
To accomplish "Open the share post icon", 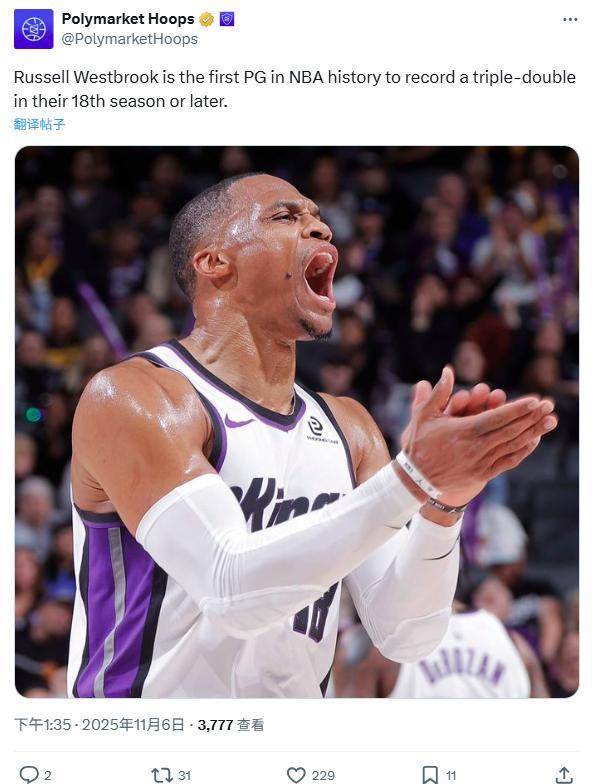I will coord(564,775).
